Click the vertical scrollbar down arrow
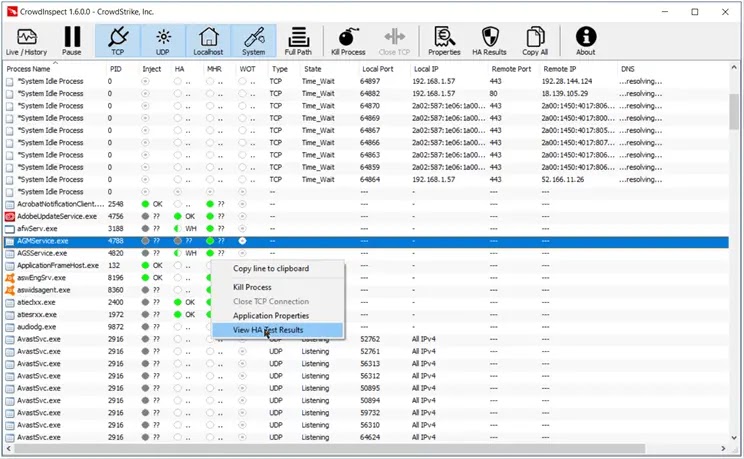The image size is (744, 459). (x=735, y=438)
